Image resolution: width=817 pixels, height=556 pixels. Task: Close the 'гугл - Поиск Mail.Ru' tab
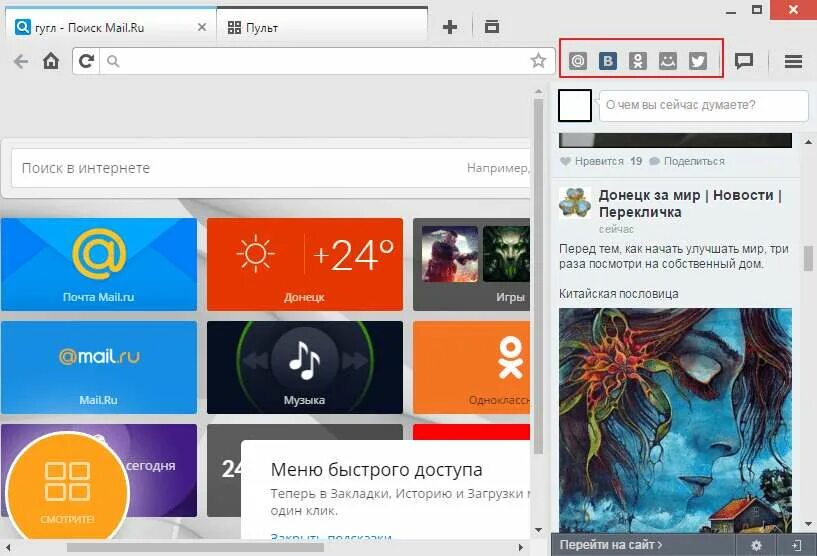click(x=202, y=27)
